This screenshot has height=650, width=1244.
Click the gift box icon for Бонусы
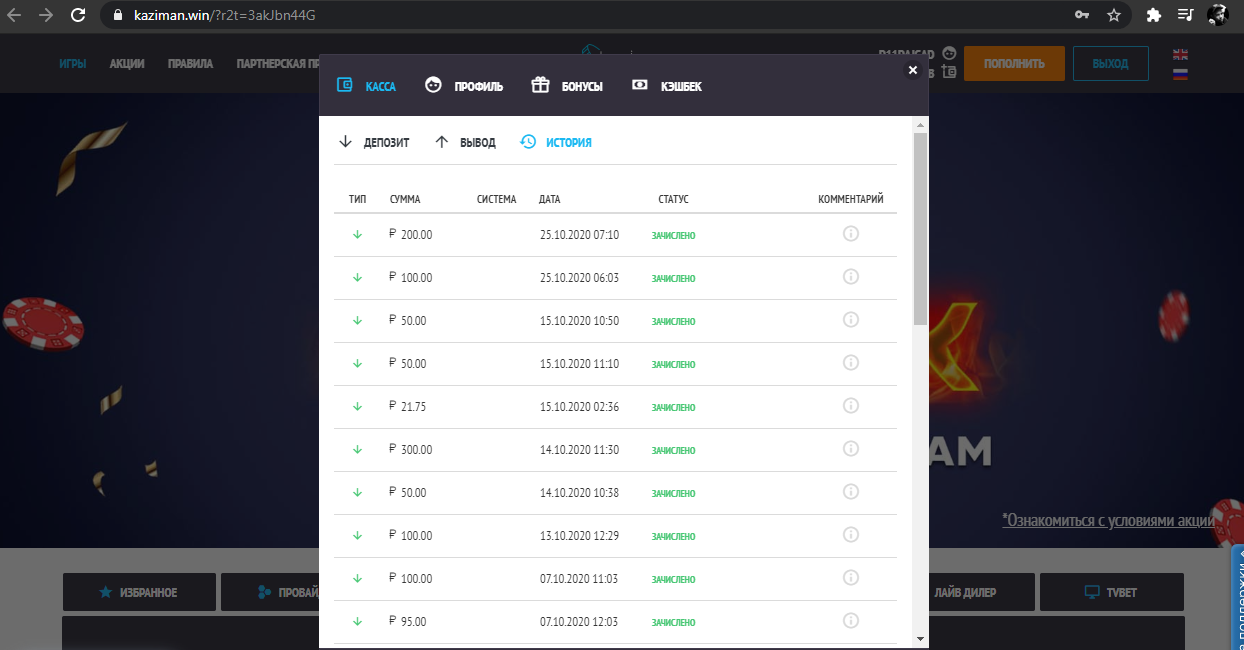[x=540, y=86]
